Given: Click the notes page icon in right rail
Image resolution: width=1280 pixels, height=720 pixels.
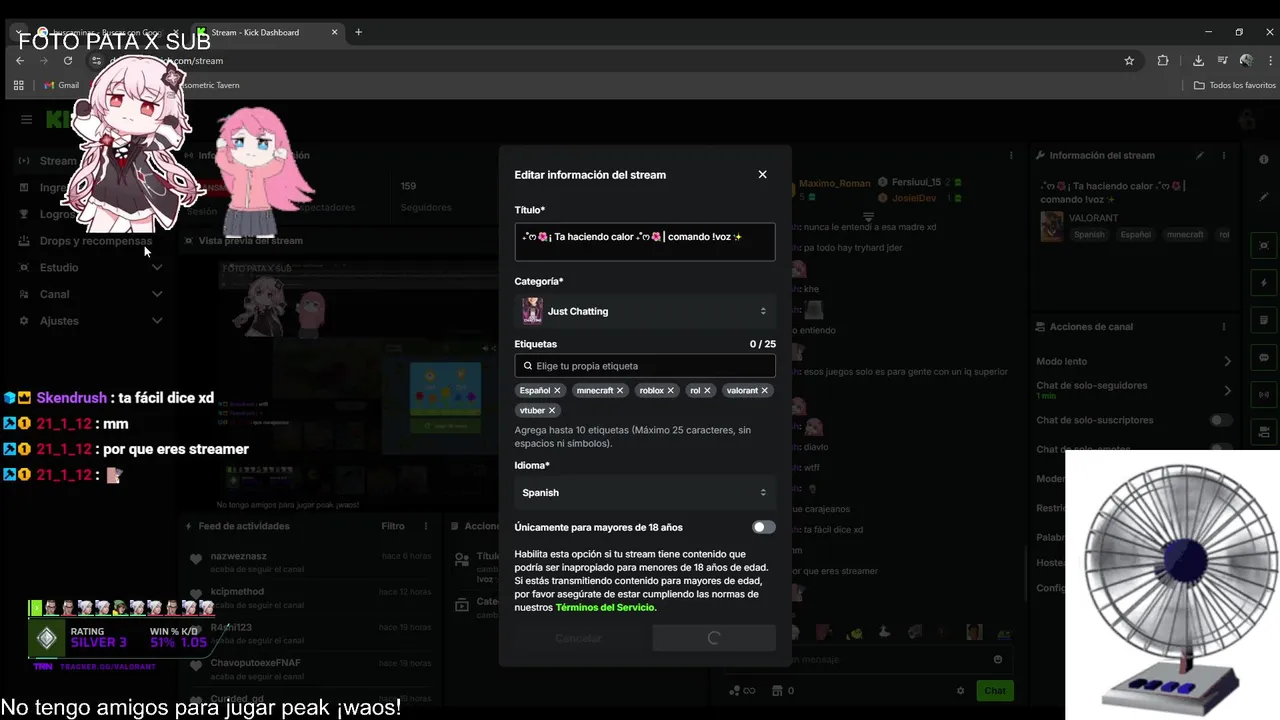Looking at the screenshot, I should tap(1264, 320).
